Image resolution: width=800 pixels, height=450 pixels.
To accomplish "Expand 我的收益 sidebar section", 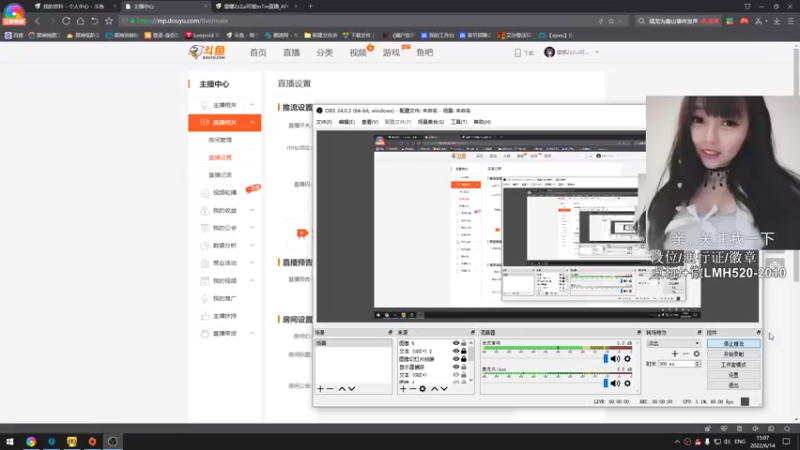I will 252,210.
